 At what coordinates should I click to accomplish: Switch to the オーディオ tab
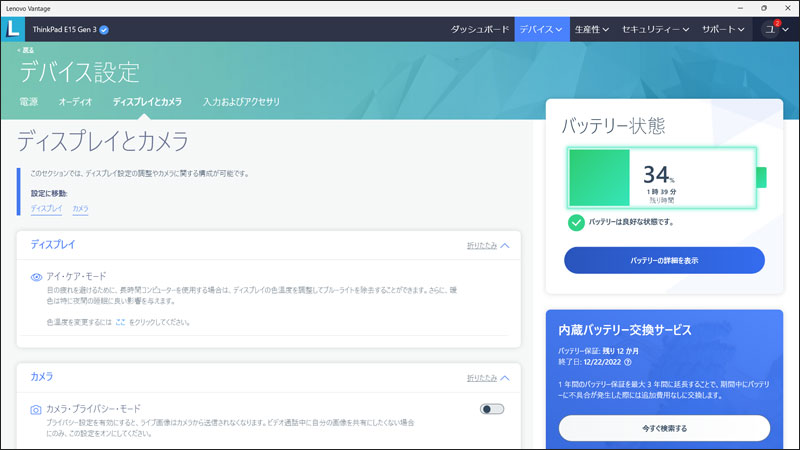click(75, 102)
